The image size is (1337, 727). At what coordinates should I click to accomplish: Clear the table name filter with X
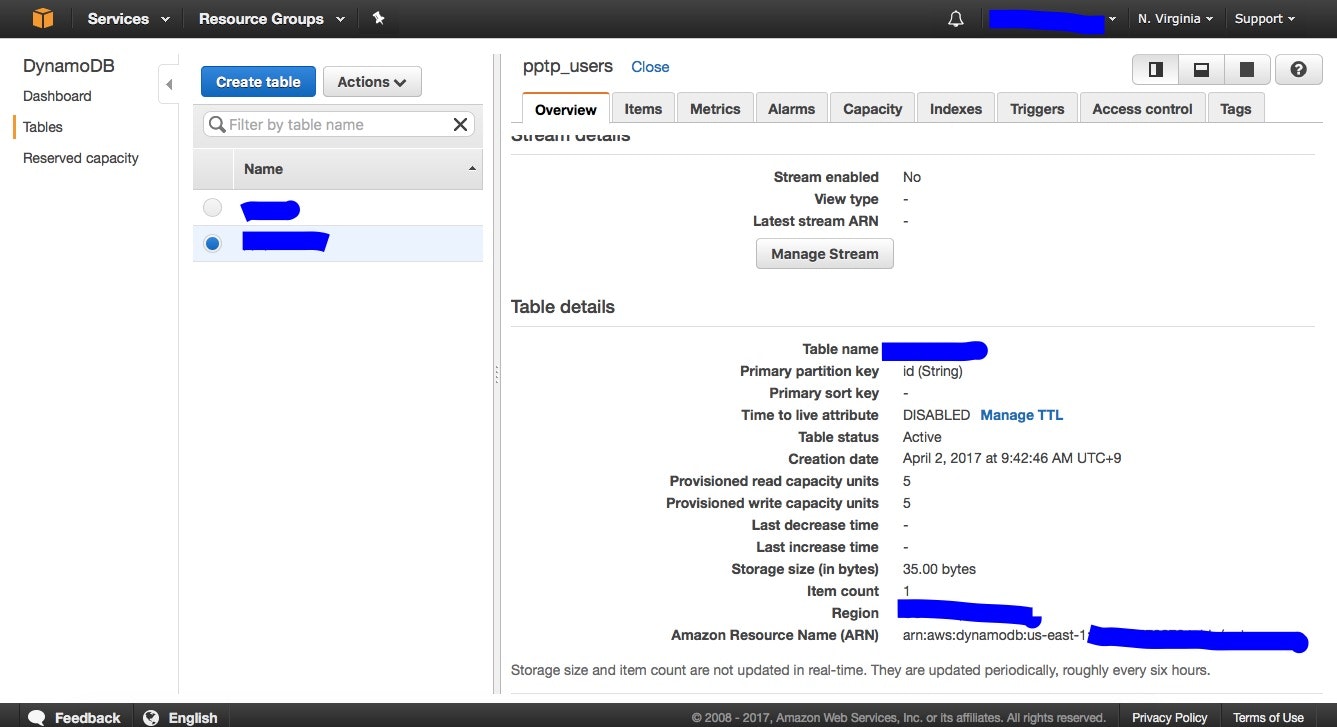tap(460, 124)
